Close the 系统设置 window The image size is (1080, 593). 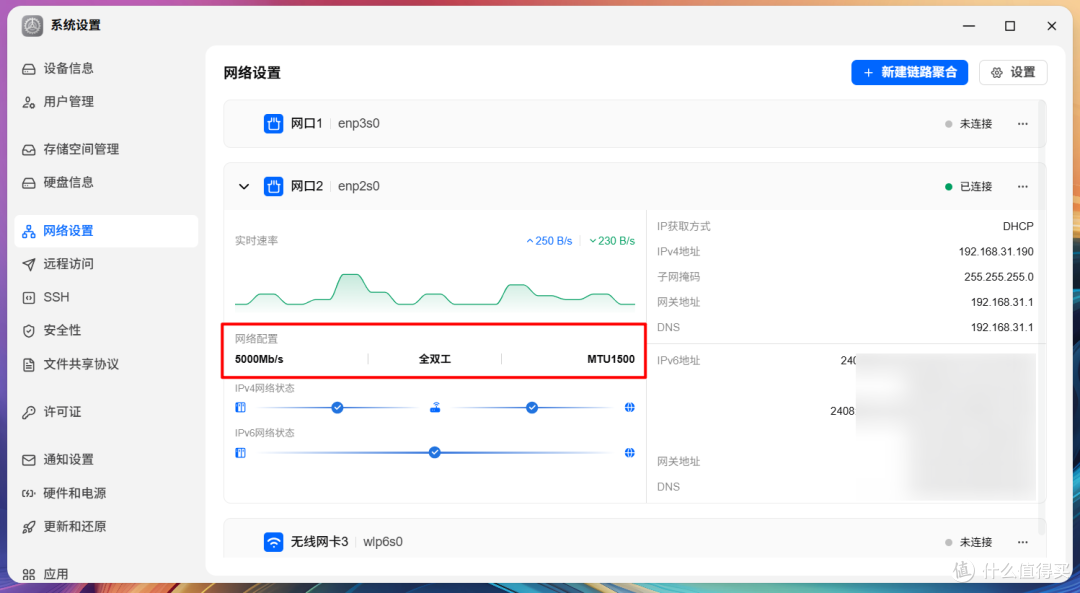pyautogui.click(x=1052, y=26)
